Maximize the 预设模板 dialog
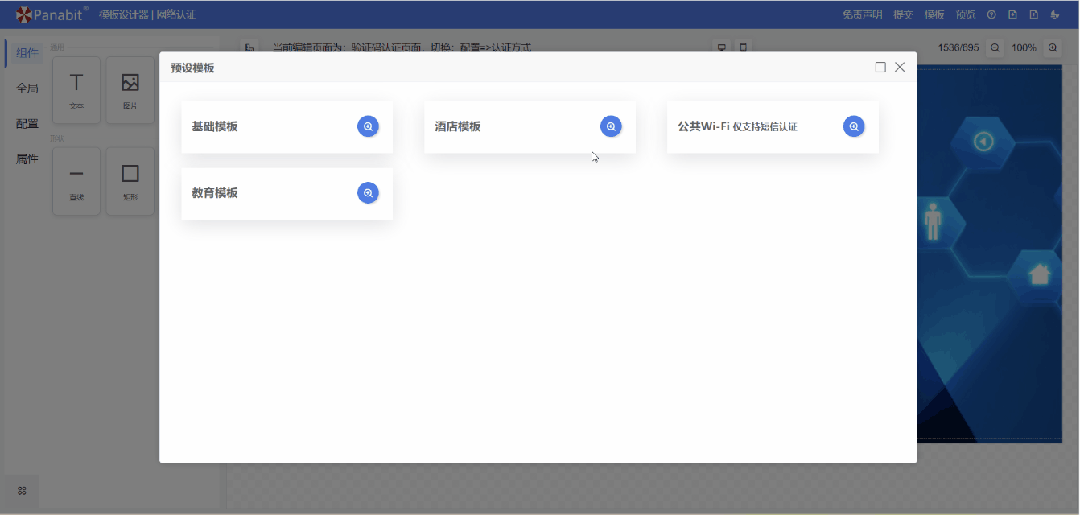Screen dimensions: 1080x515 click(x=880, y=67)
